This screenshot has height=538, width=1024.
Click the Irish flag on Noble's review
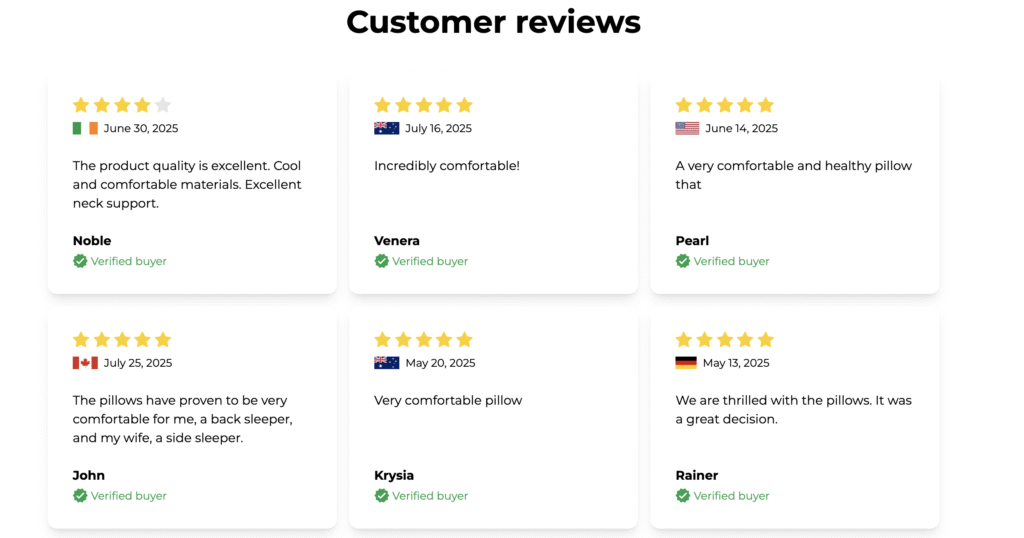[85, 128]
